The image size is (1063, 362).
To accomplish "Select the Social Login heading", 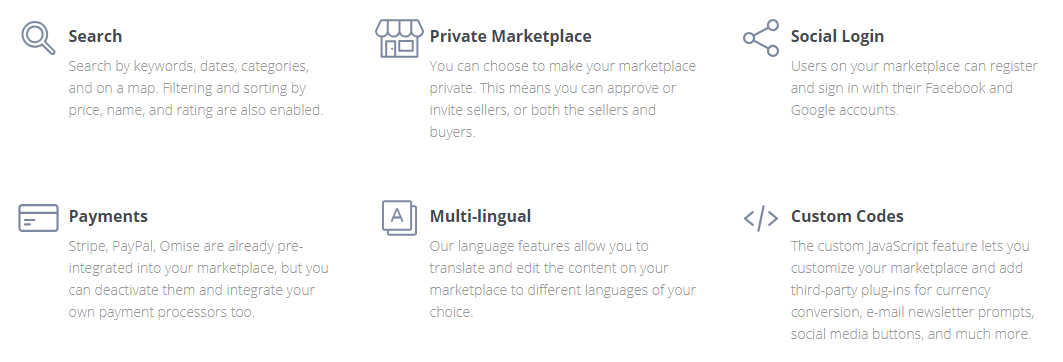I will (837, 36).
